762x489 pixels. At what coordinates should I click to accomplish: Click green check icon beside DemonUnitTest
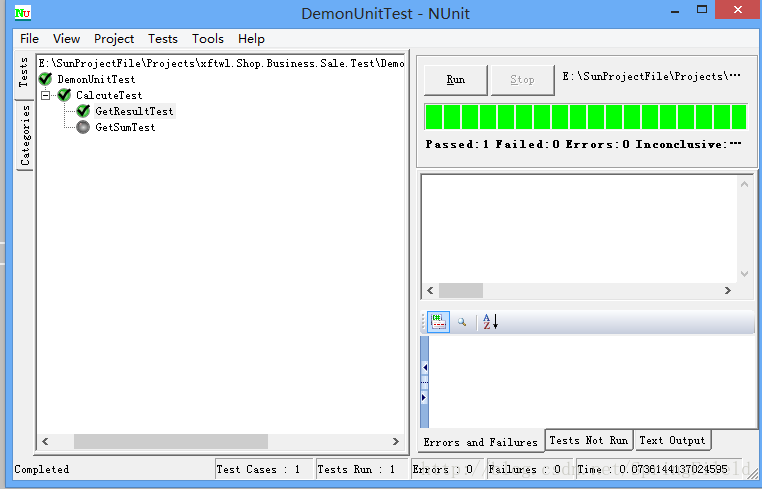(x=45, y=79)
